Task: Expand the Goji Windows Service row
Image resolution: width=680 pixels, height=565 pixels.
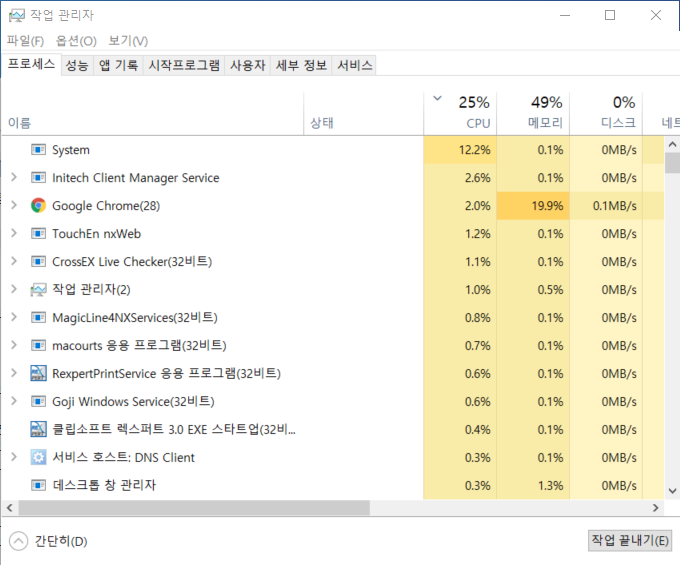Action: click(x=14, y=401)
